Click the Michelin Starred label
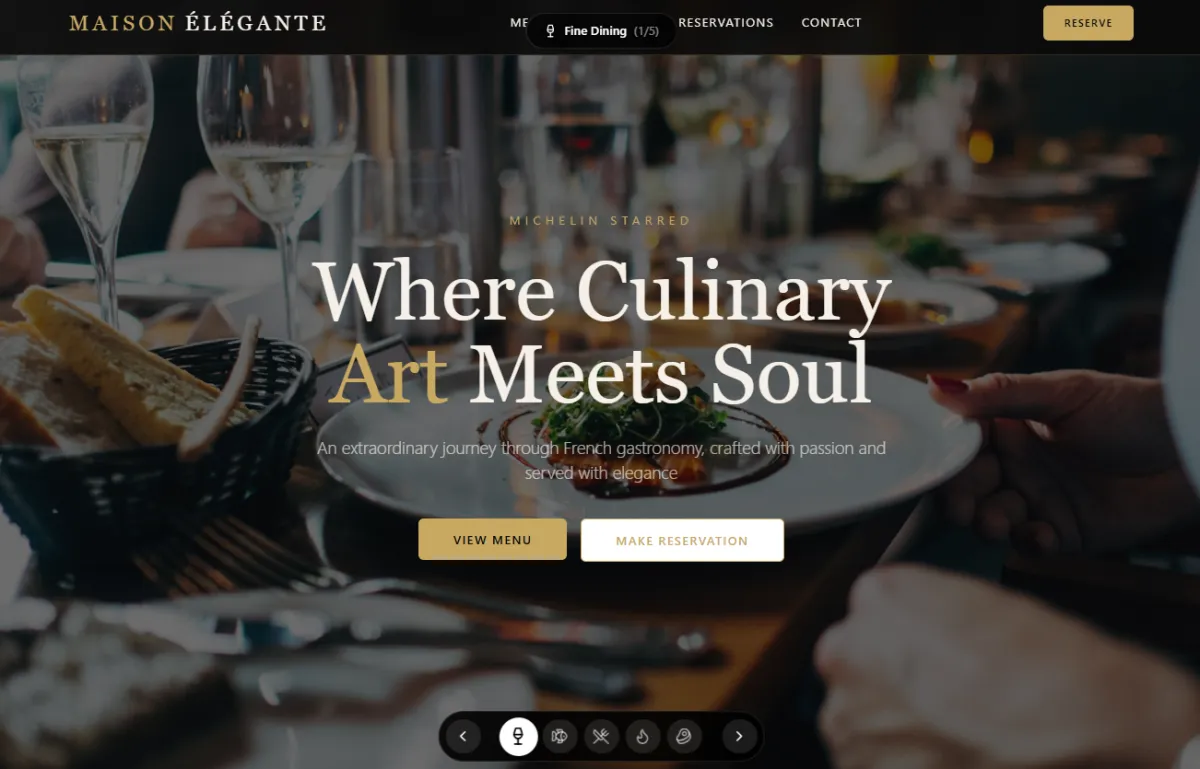 tap(600, 220)
